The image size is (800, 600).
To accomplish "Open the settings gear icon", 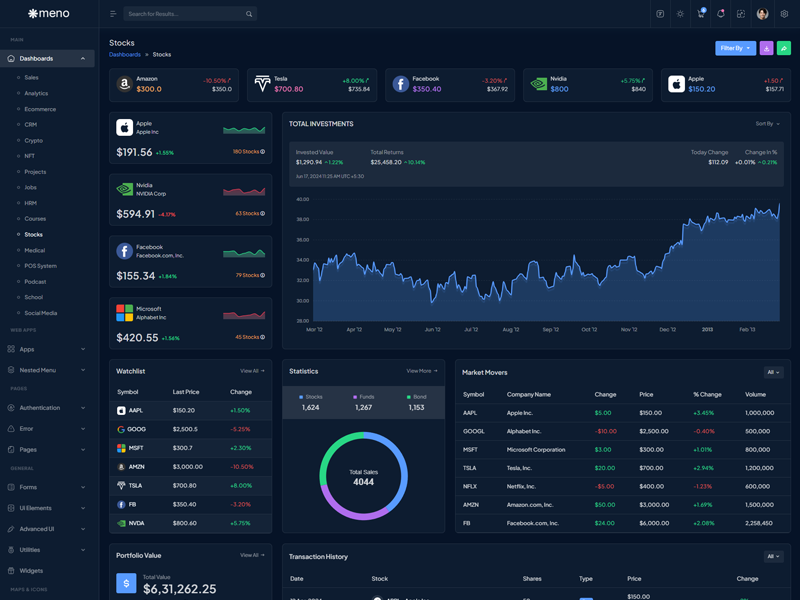I will [784, 14].
